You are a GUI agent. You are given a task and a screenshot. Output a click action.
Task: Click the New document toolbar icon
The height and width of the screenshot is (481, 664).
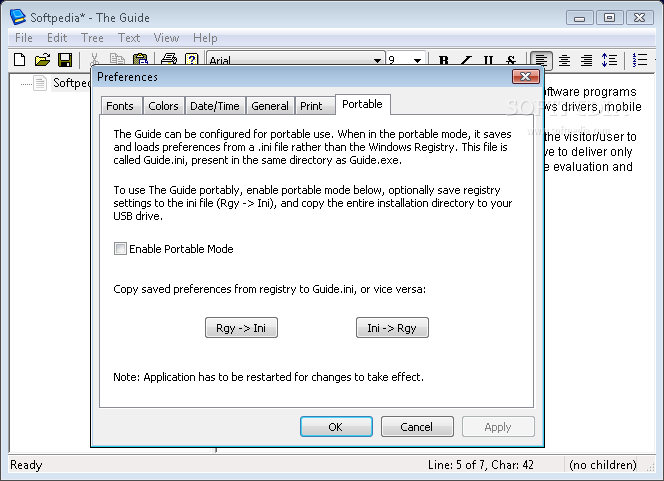pyautogui.click(x=19, y=60)
